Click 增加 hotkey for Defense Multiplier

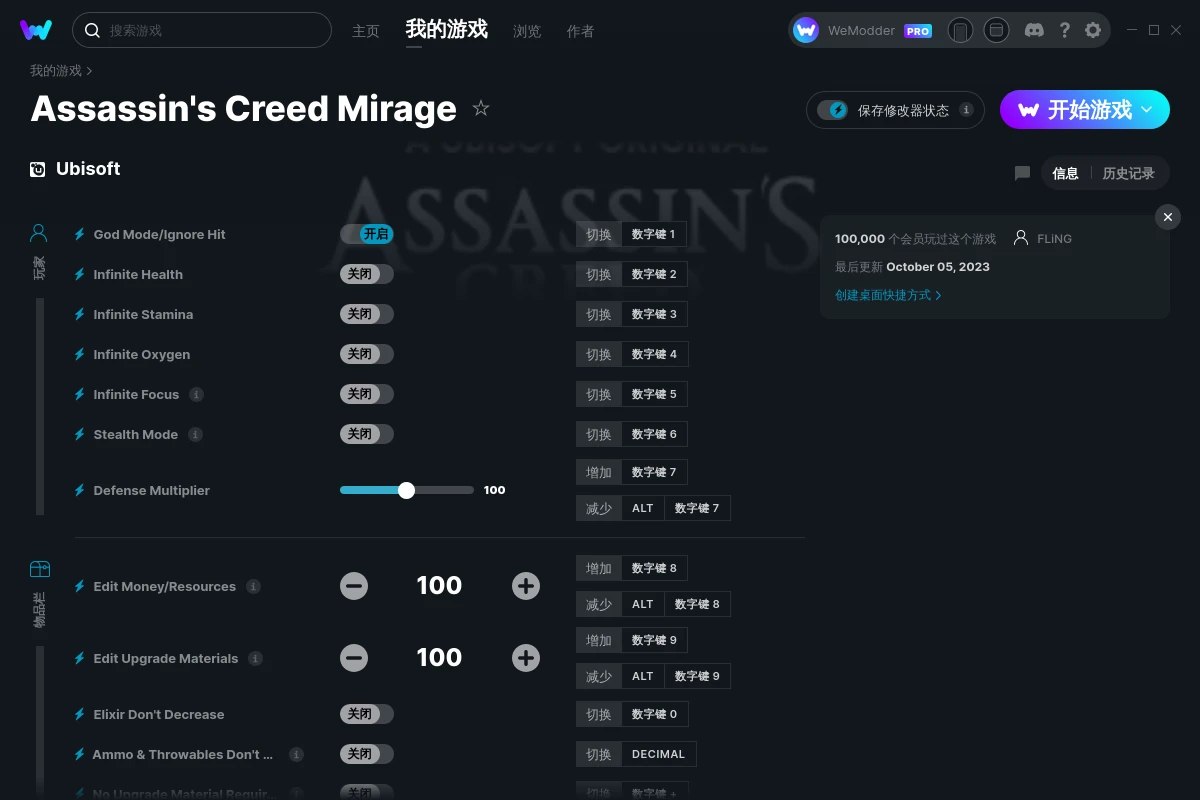coord(599,472)
